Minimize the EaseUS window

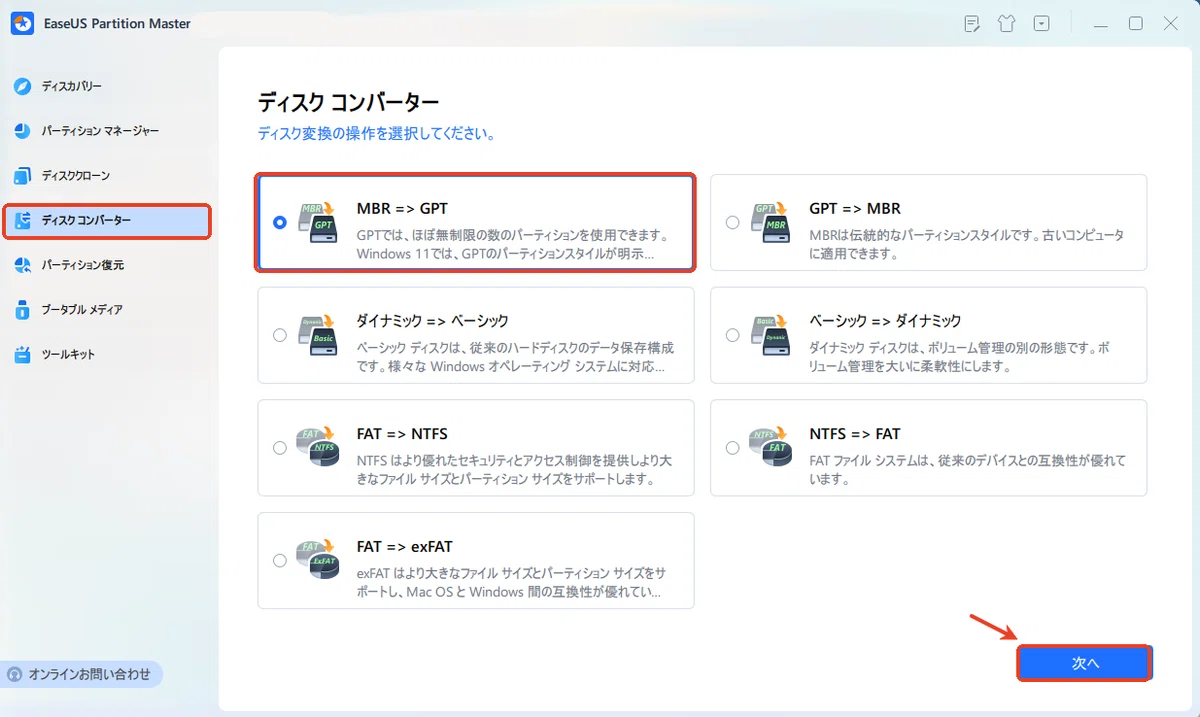(1101, 23)
